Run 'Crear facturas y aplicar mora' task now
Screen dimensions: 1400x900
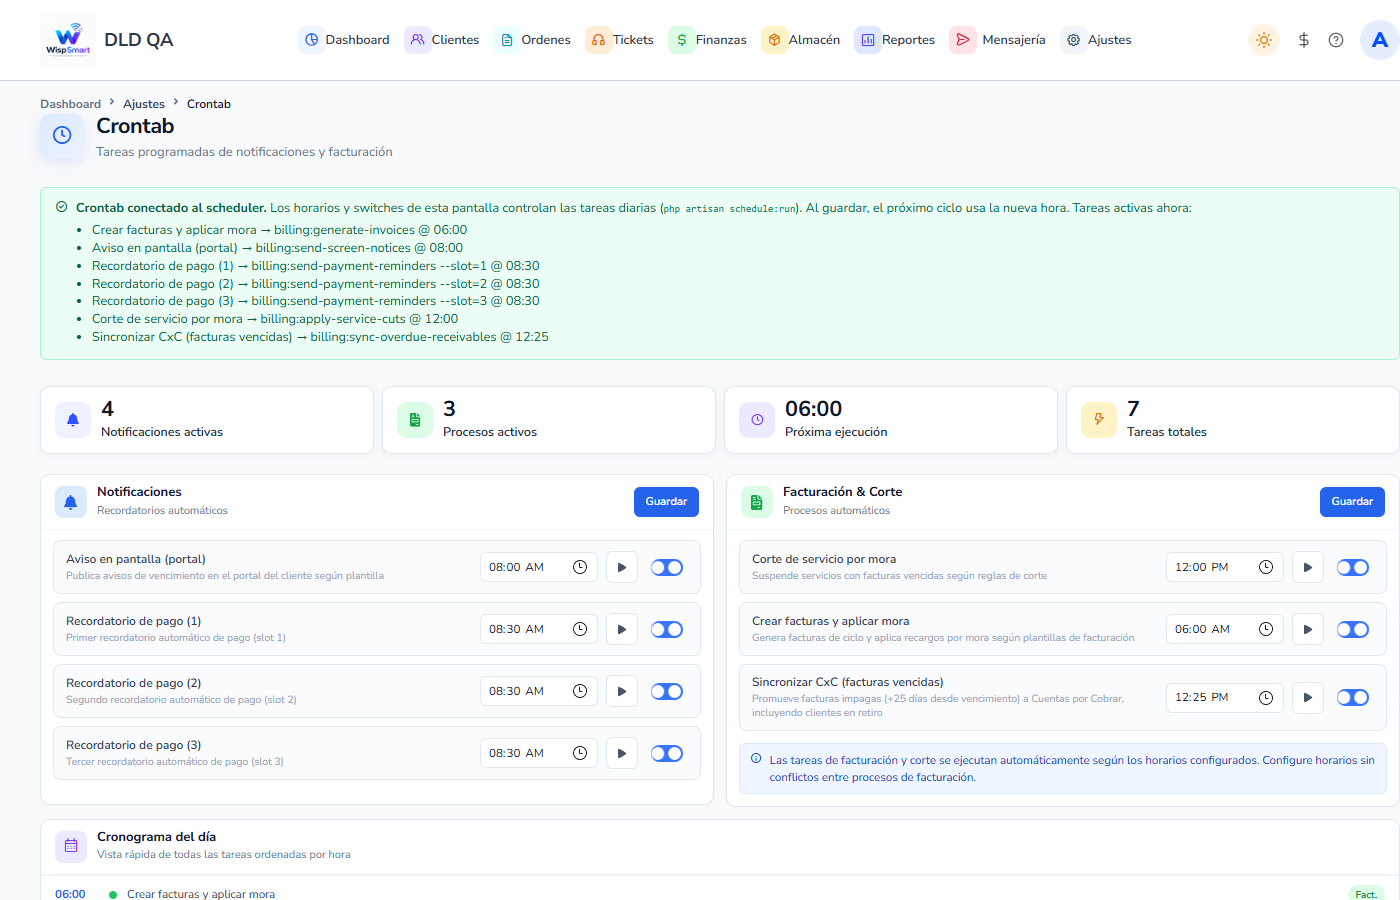click(x=1308, y=629)
